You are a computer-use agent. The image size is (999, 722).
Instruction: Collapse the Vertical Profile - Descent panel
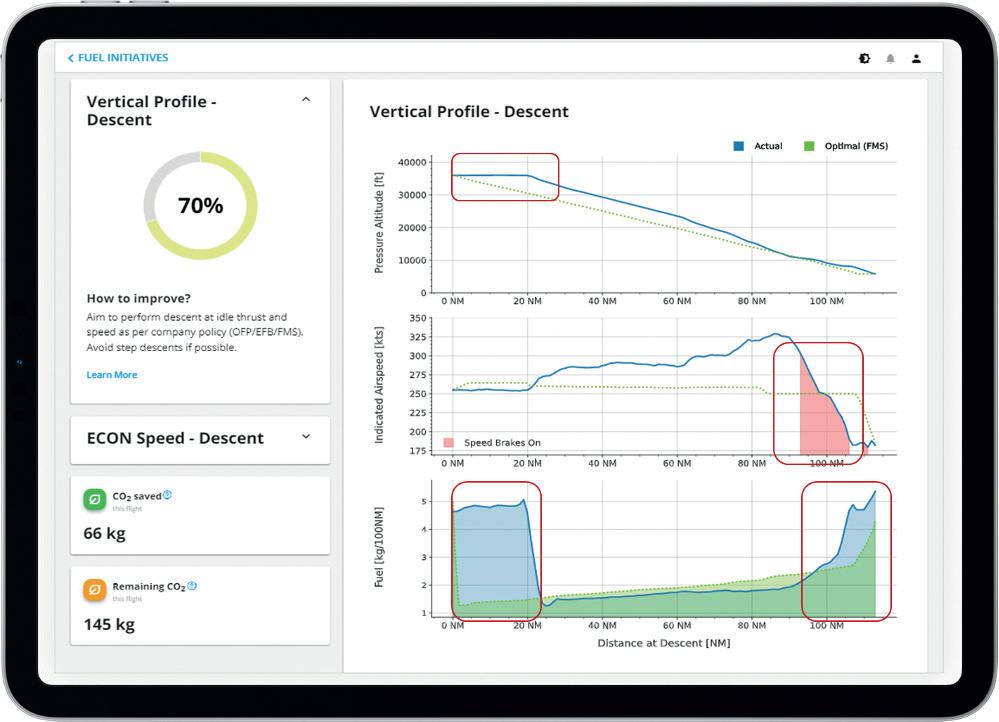tap(306, 99)
